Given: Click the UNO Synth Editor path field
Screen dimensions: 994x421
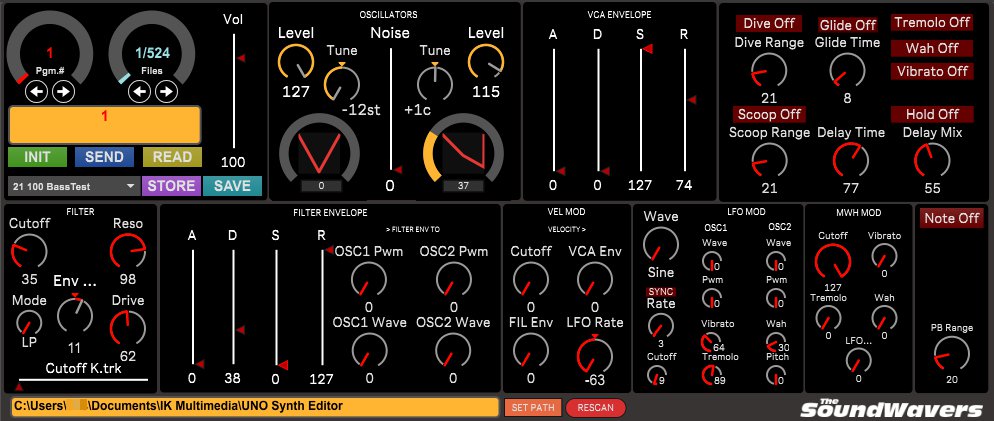Looking at the screenshot, I should pos(254,406).
